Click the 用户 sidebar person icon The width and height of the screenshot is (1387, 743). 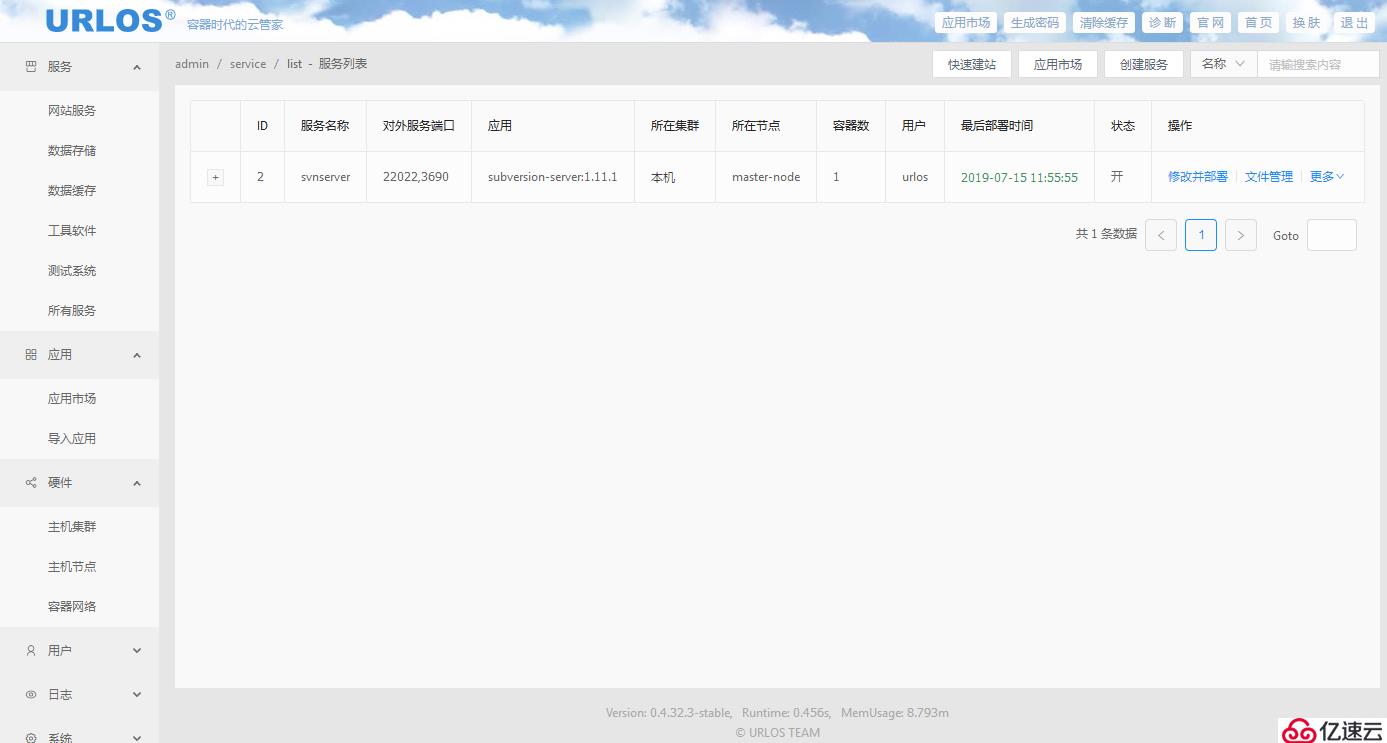[30, 651]
